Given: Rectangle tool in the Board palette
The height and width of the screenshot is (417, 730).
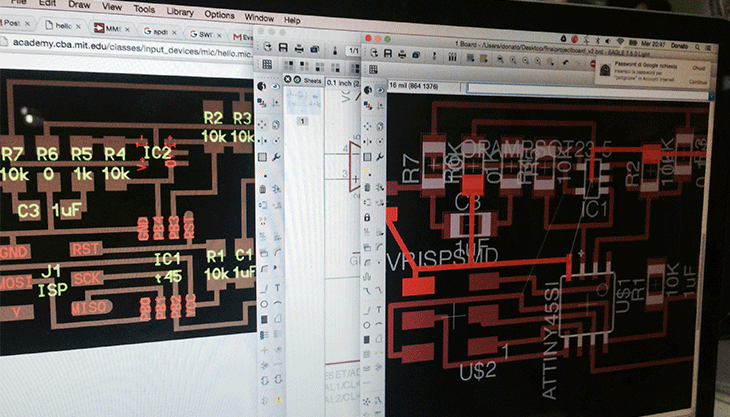Looking at the screenshot, I should click(366, 340).
